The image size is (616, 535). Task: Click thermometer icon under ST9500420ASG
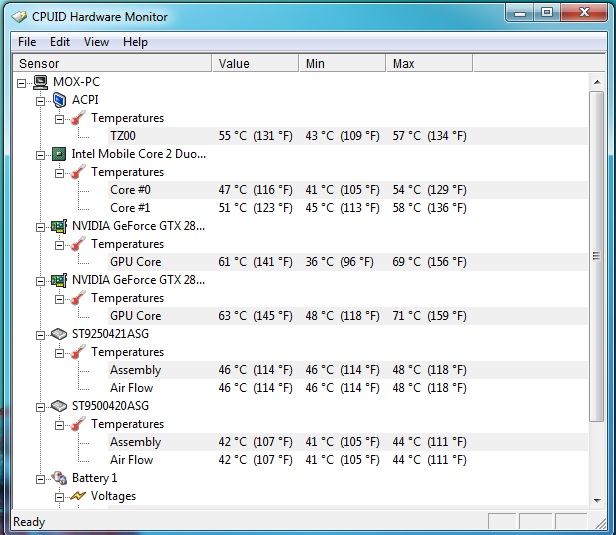pyautogui.click(x=78, y=424)
